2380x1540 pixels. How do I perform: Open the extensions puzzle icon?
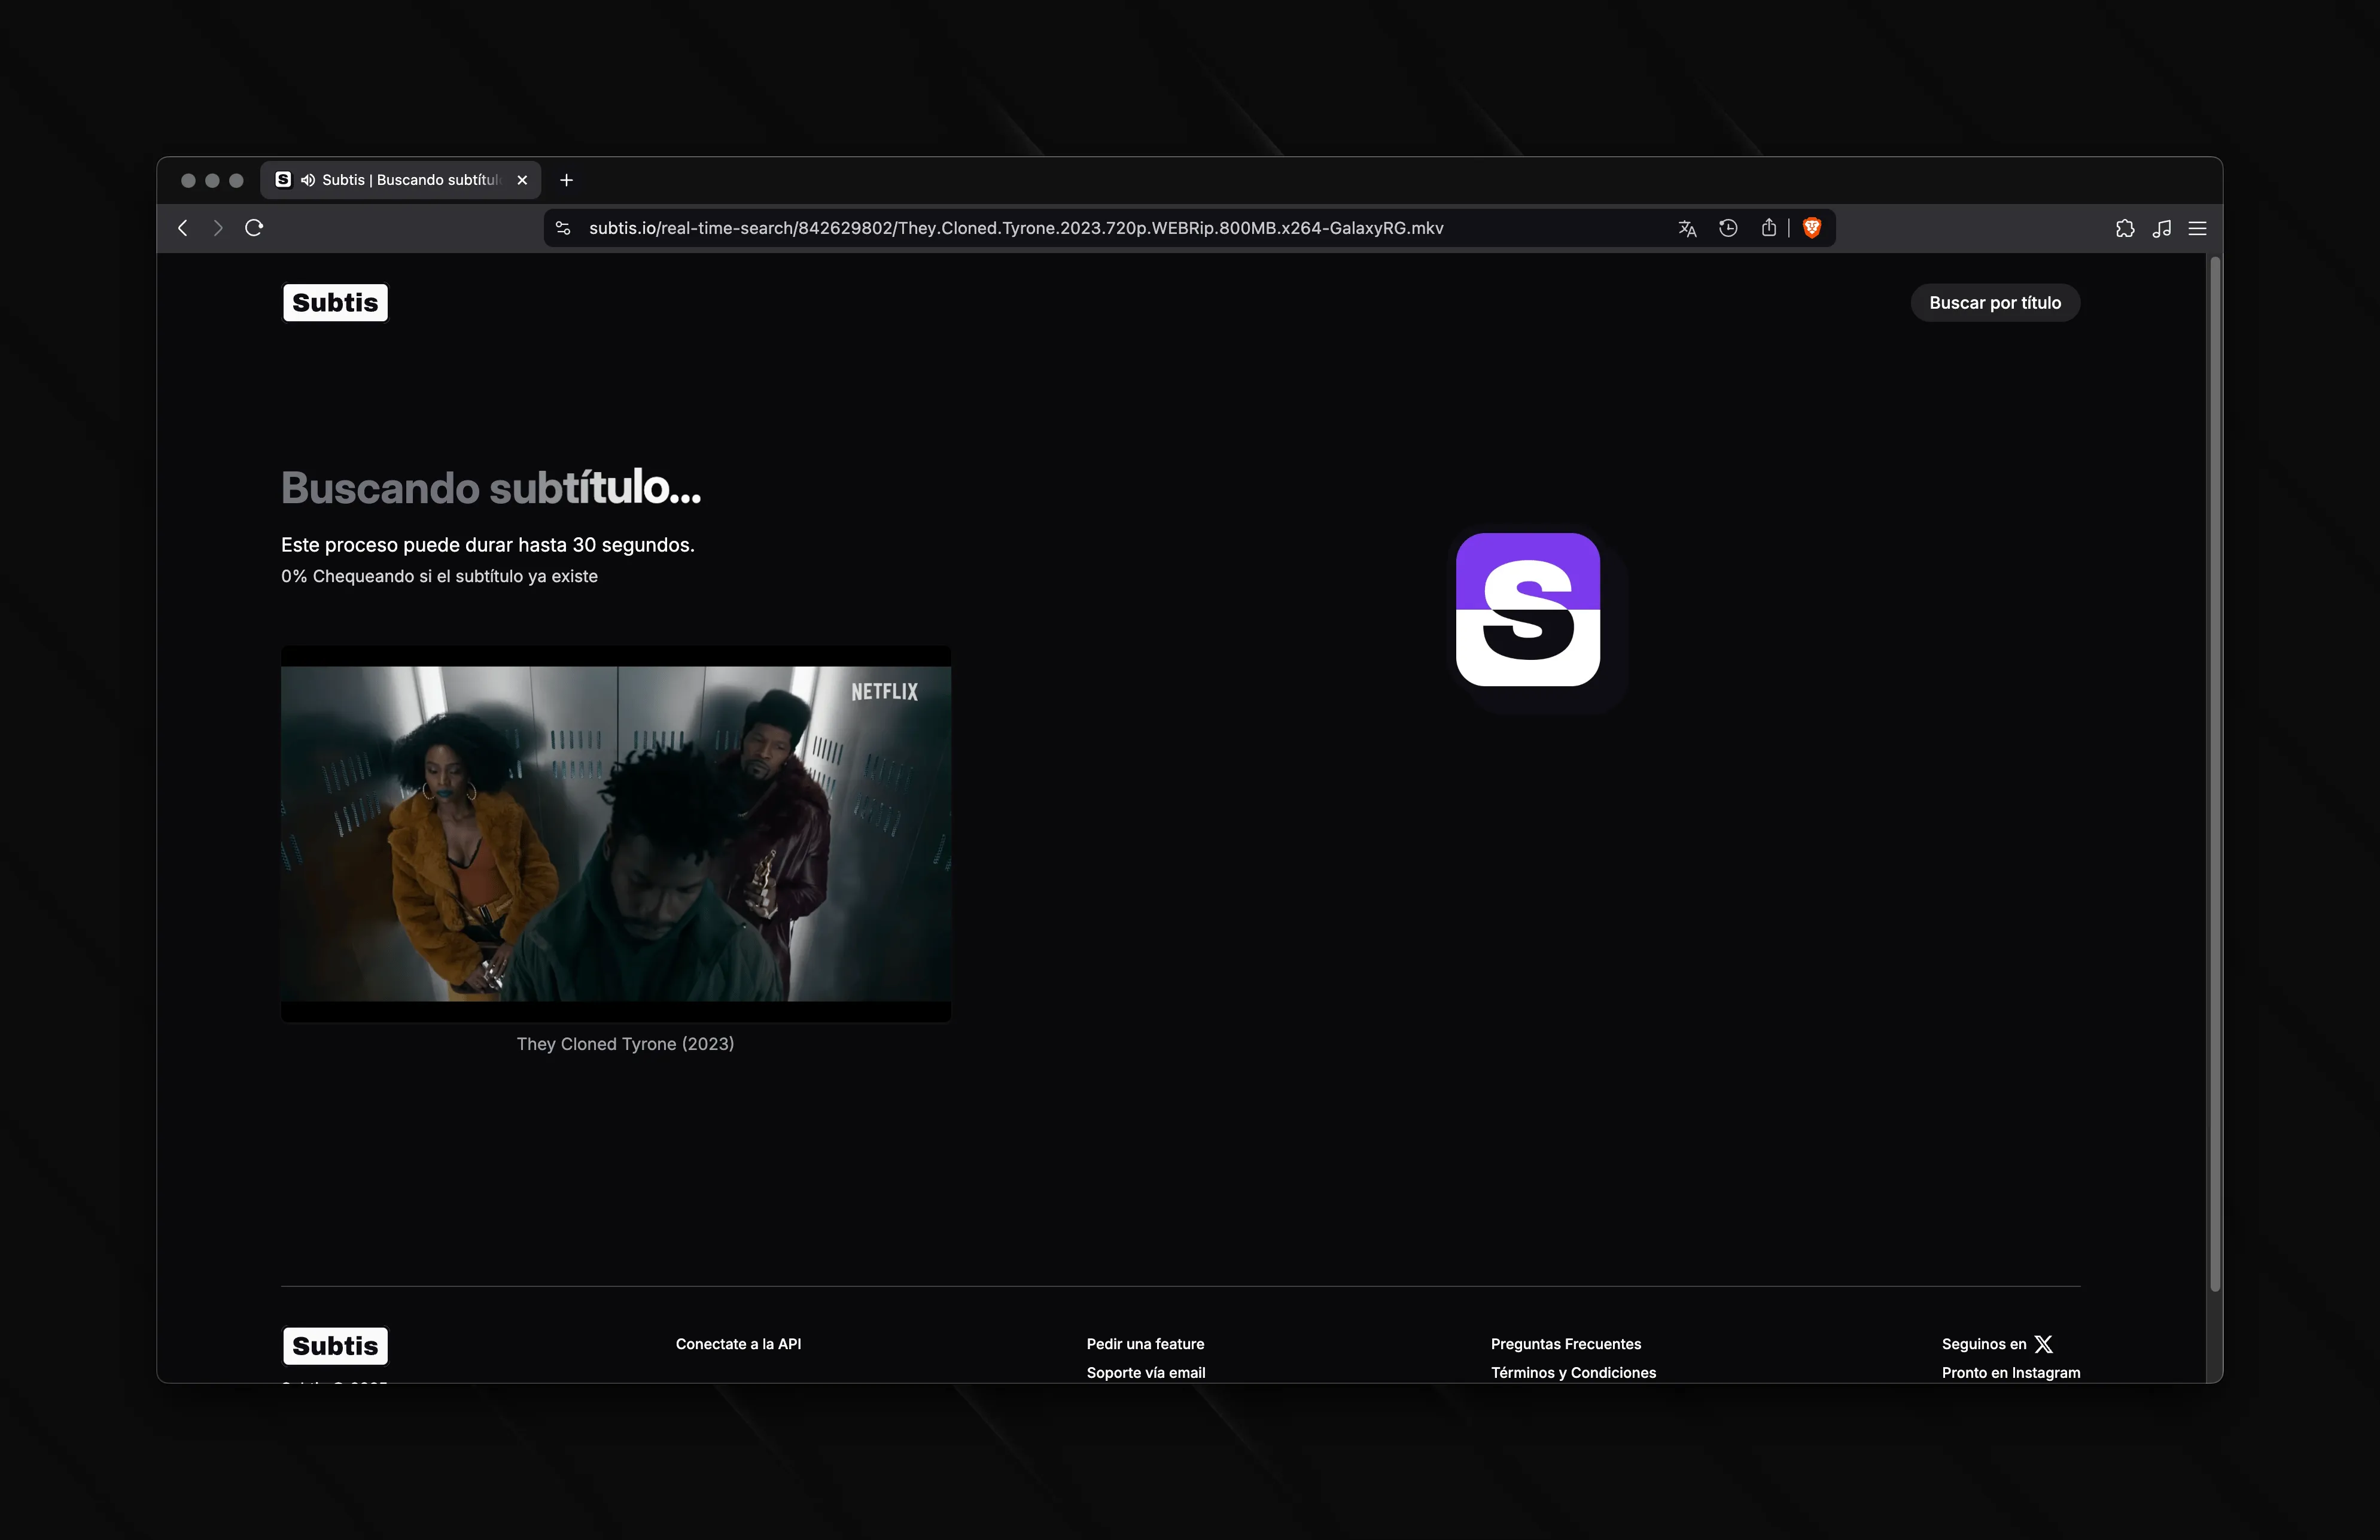[x=2125, y=228]
